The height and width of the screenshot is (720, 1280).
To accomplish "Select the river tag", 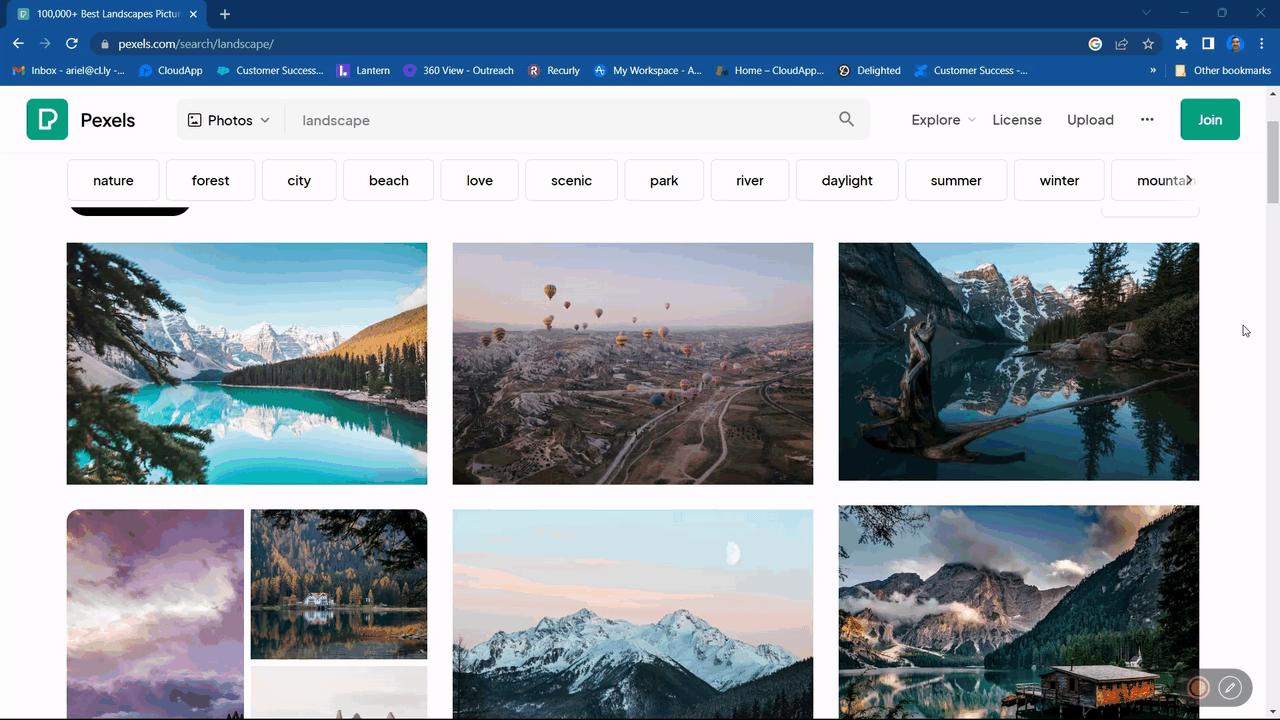I will [750, 180].
